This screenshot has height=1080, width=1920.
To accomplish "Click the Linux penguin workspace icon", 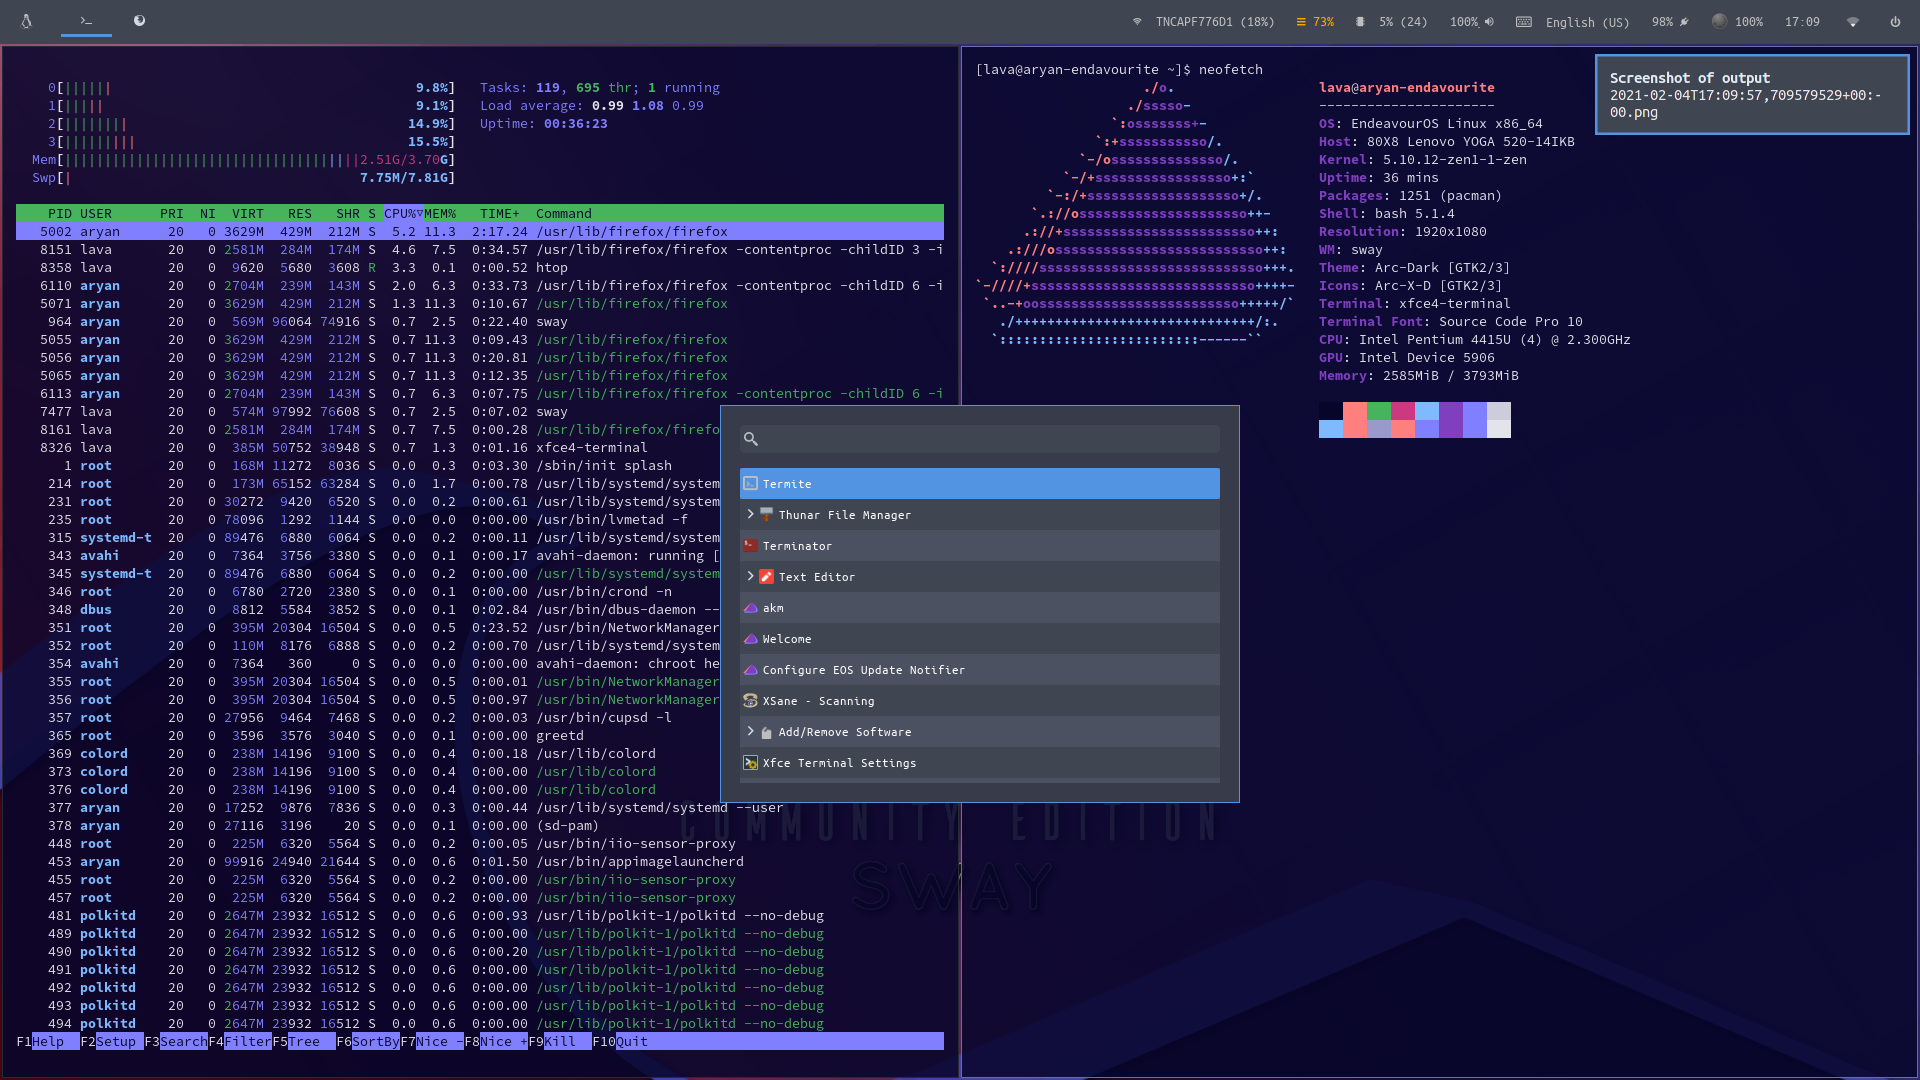I will [x=27, y=21].
